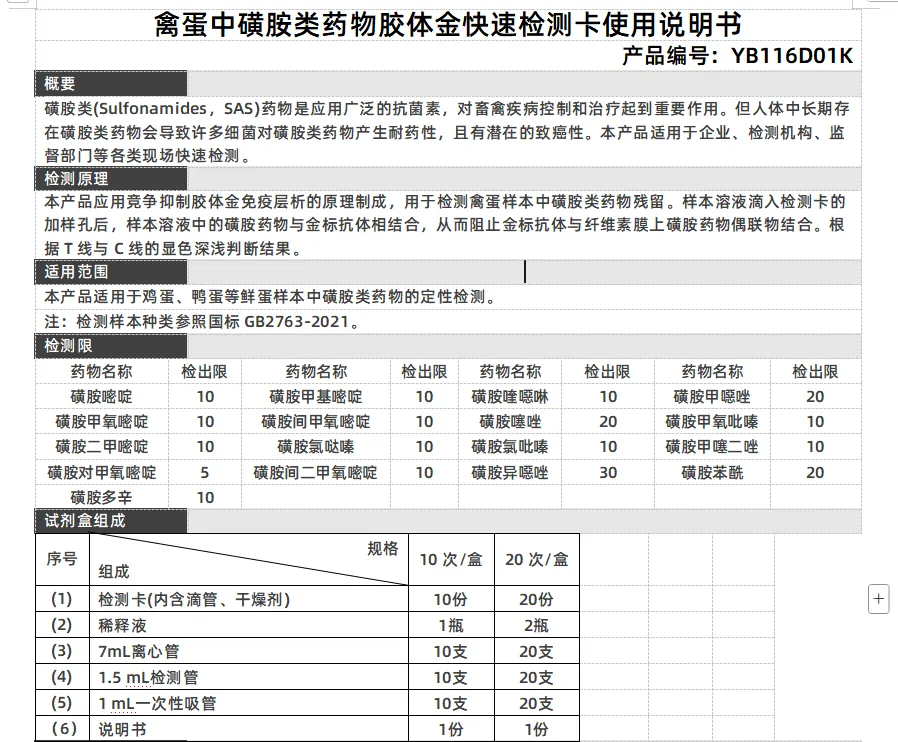Click the 7mL离心管 row label

[140, 650]
